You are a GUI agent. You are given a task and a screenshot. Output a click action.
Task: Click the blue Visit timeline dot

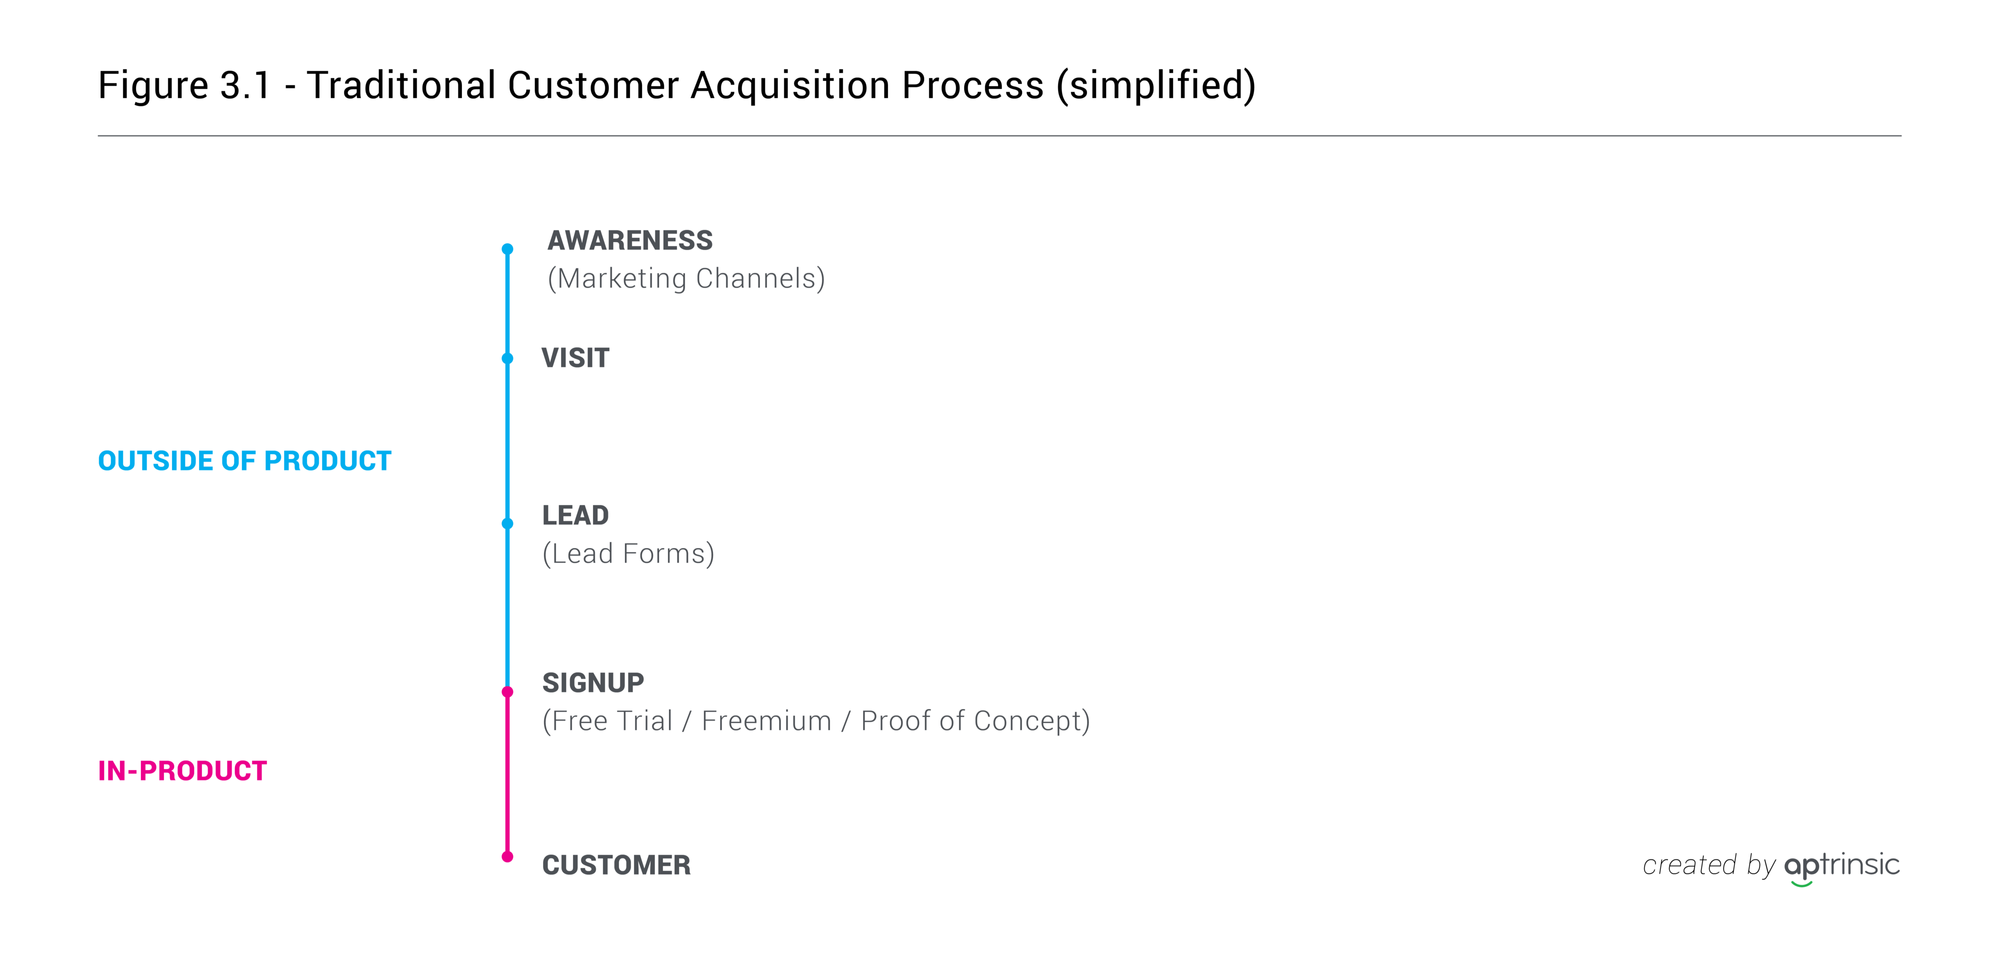[507, 358]
